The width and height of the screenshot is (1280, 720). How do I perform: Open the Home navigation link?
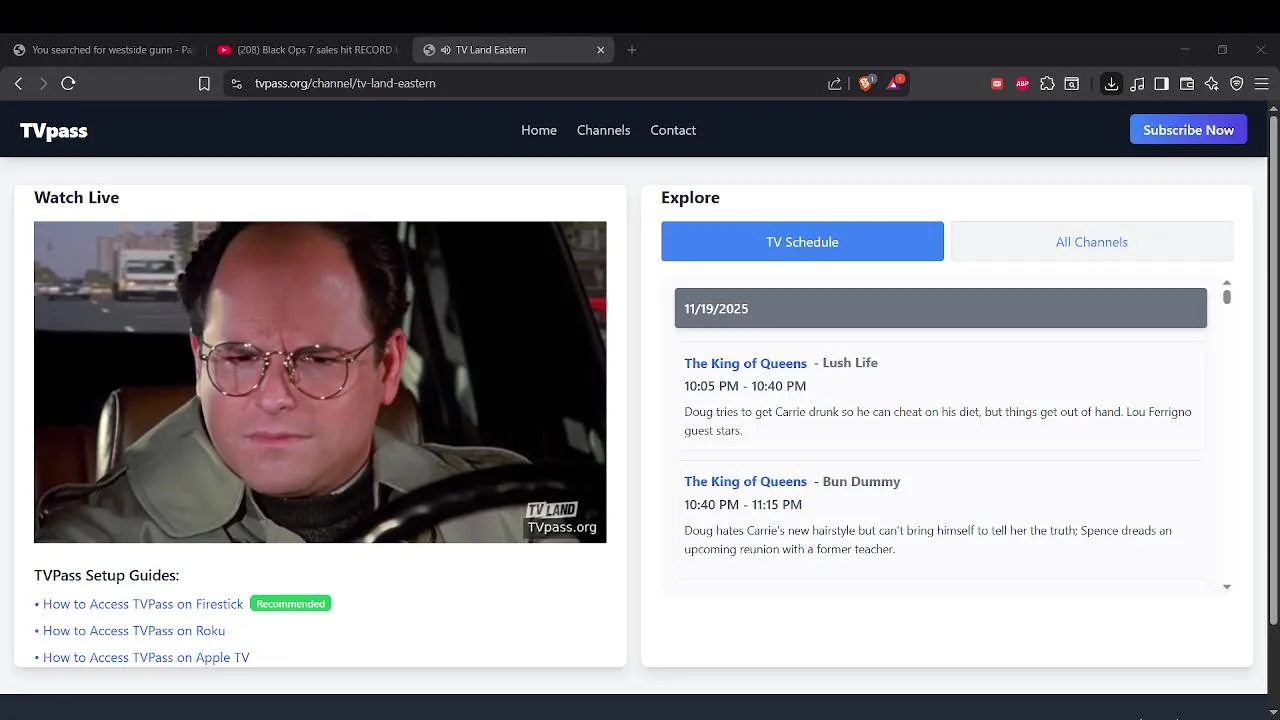(x=539, y=130)
